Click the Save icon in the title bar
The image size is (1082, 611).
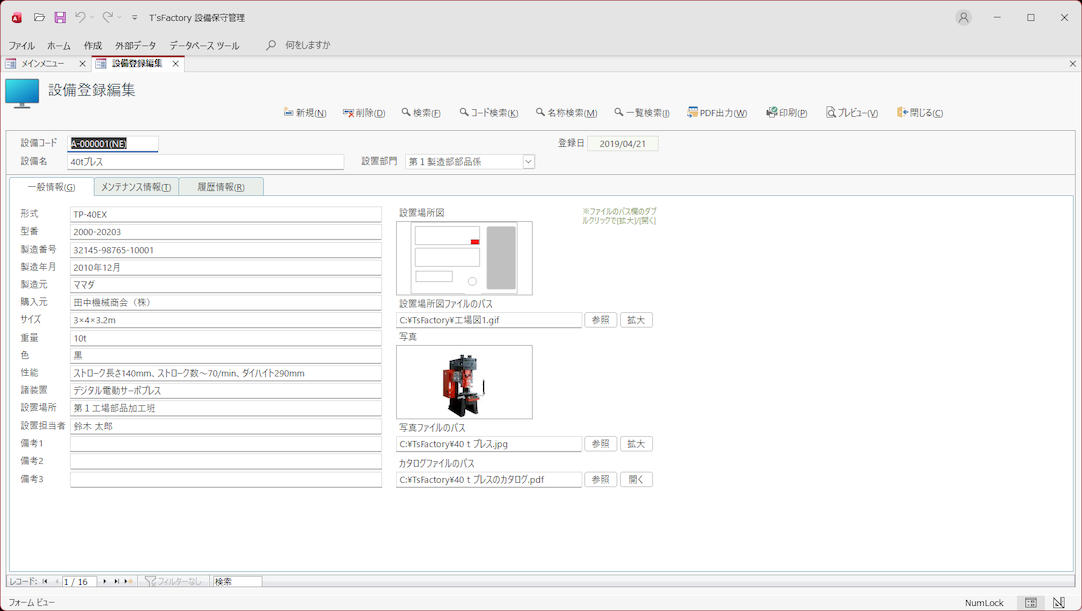pyautogui.click(x=60, y=18)
